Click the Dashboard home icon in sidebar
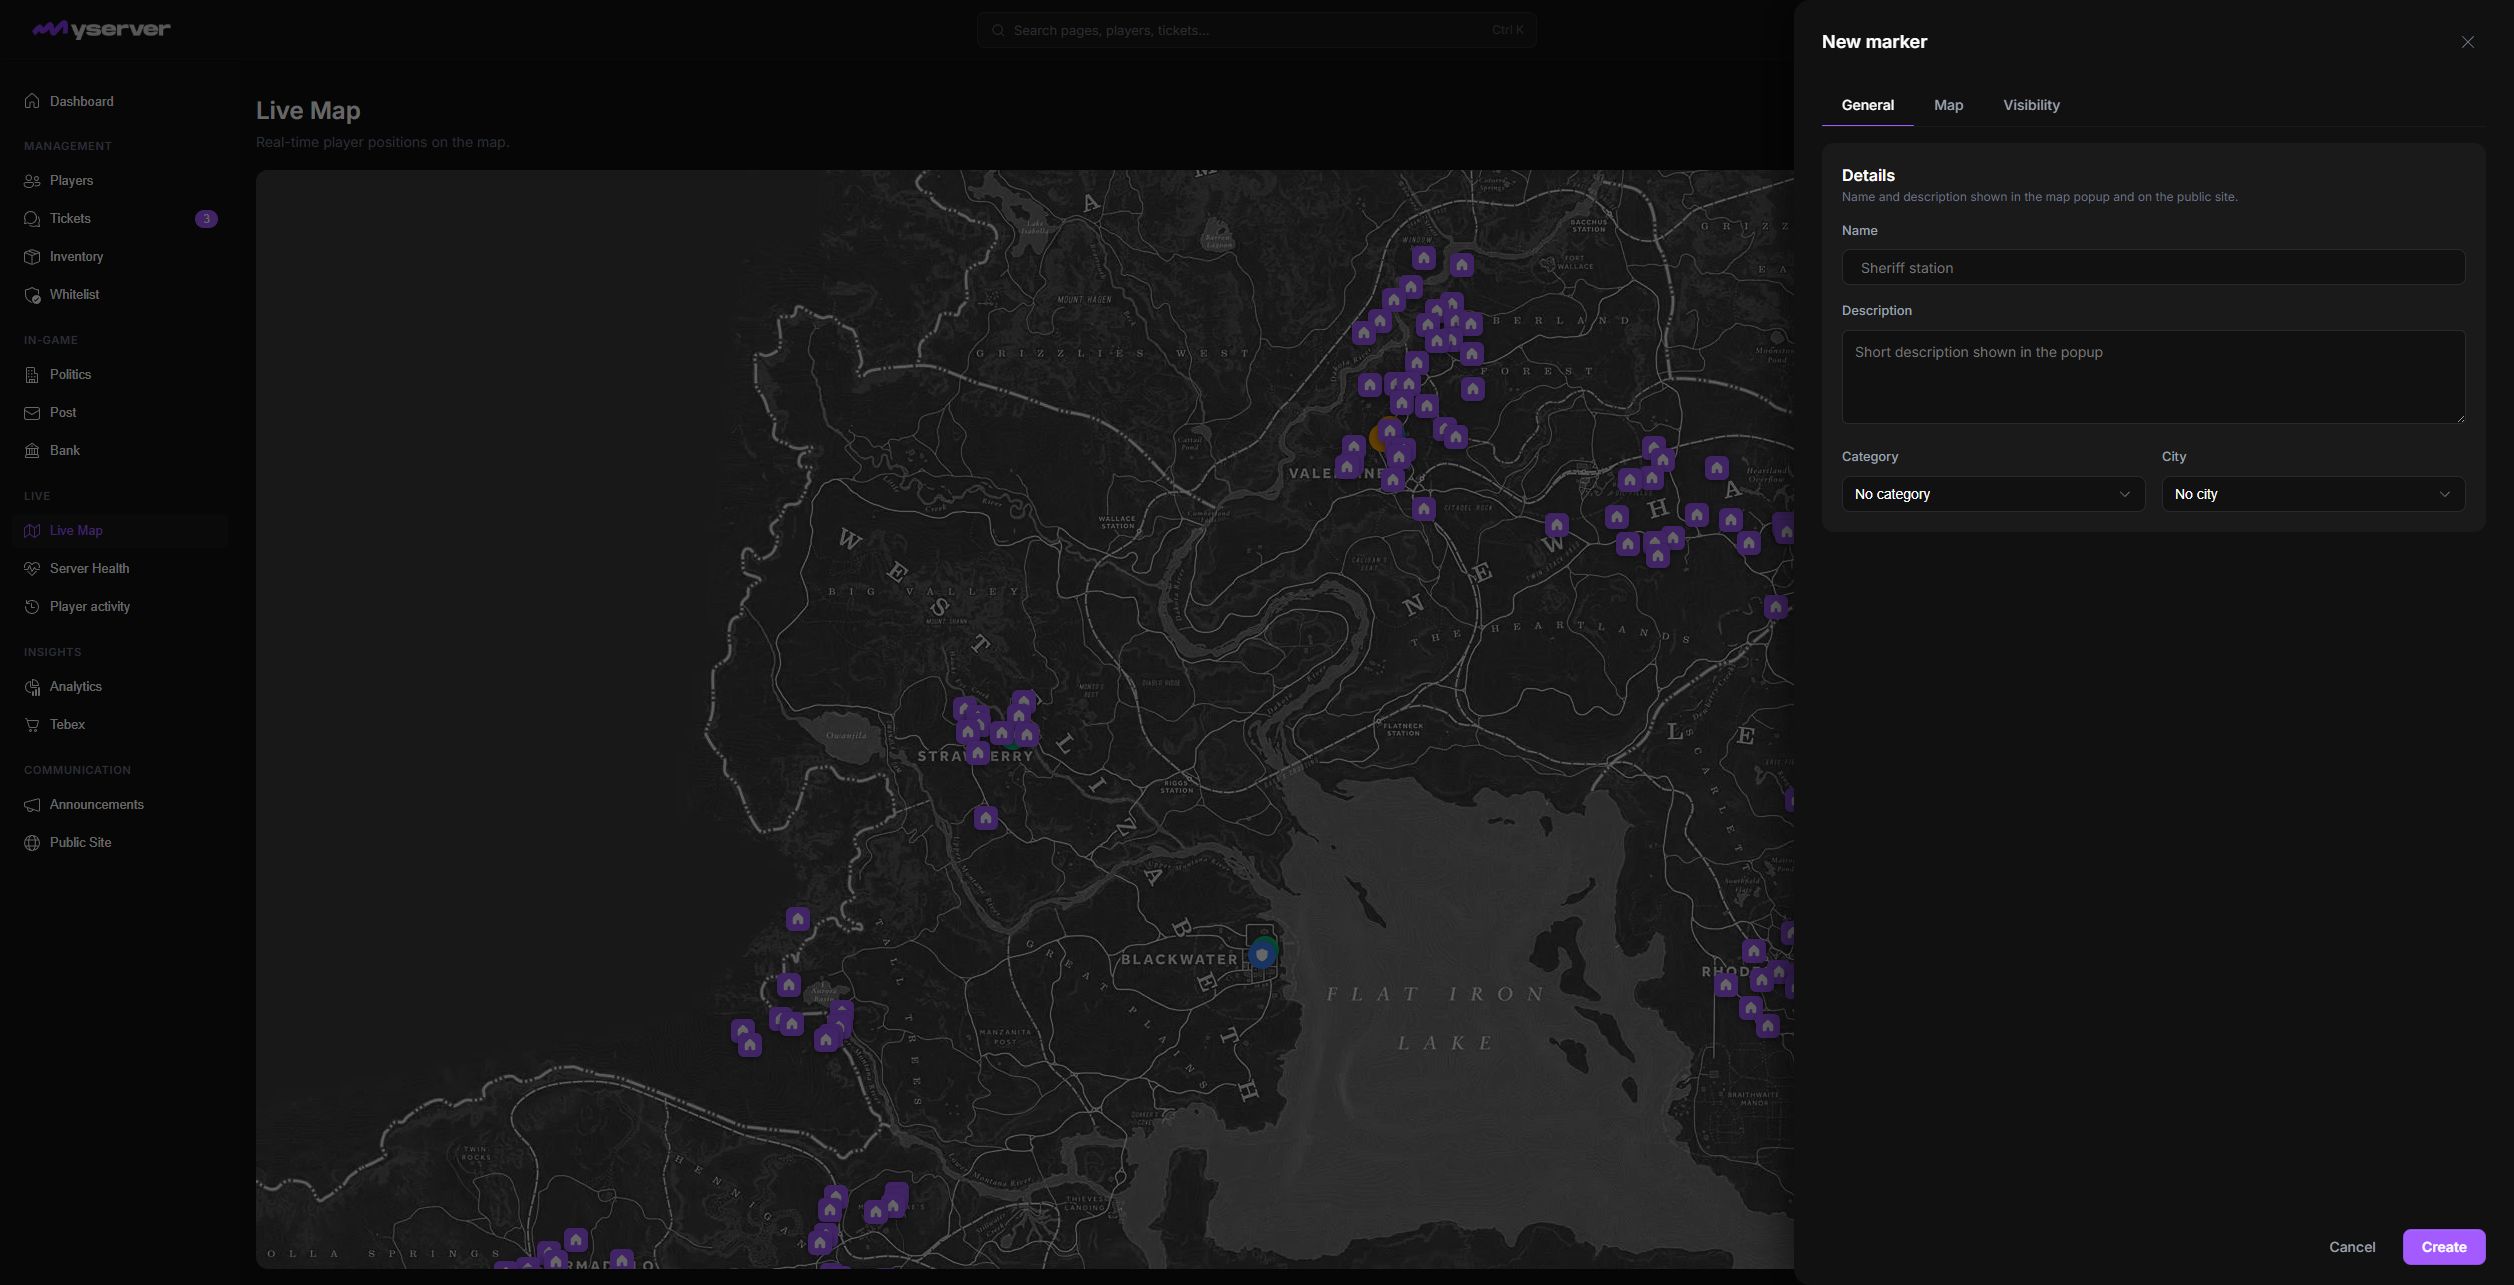 click(32, 101)
